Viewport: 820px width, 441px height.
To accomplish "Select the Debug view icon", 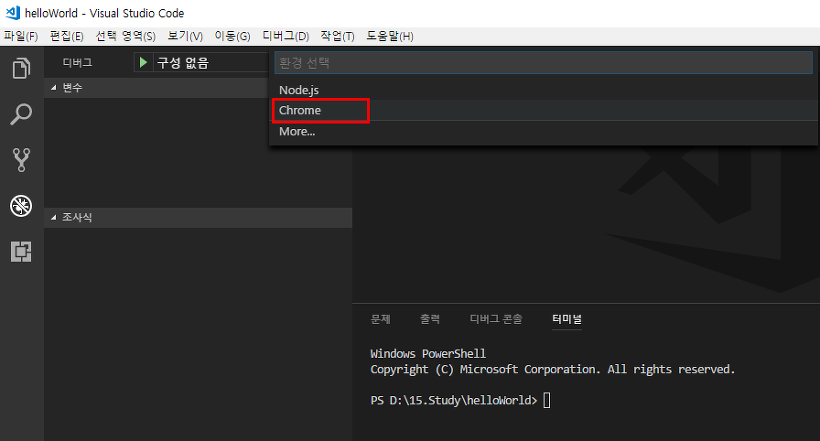I will point(21,206).
